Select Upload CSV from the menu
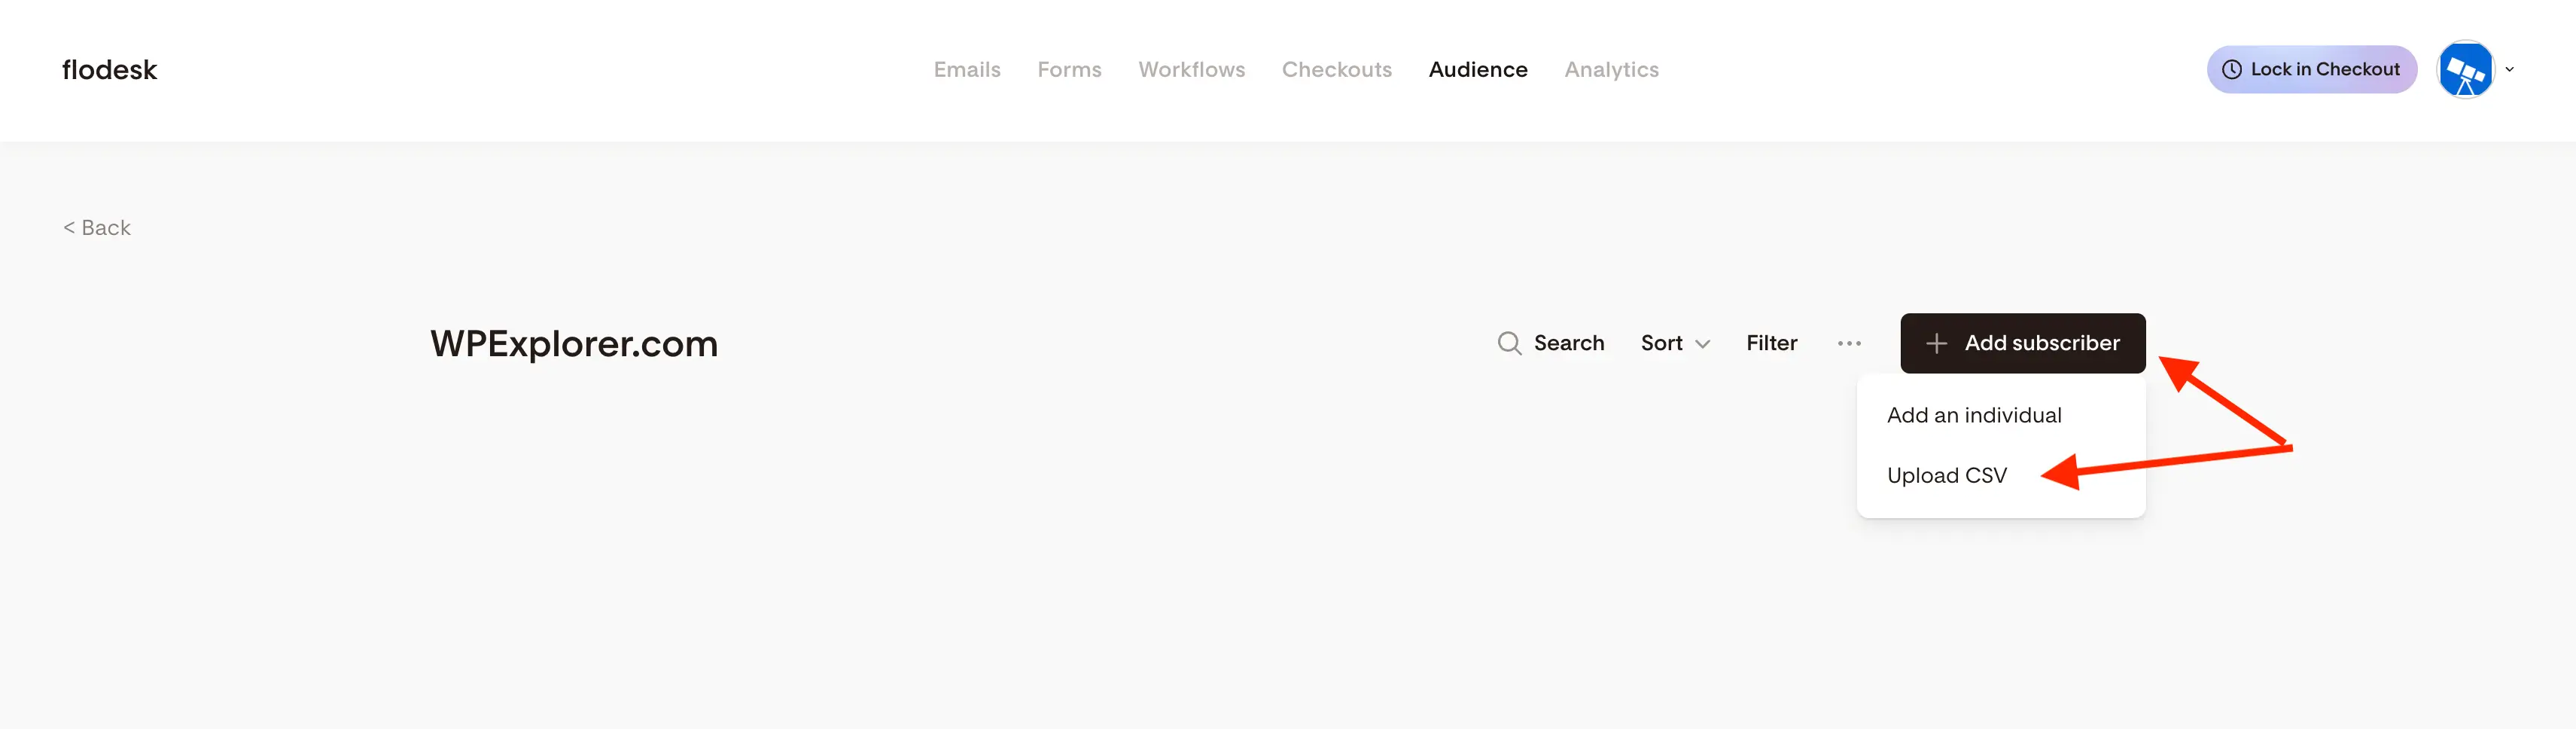 [x=1946, y=474]
